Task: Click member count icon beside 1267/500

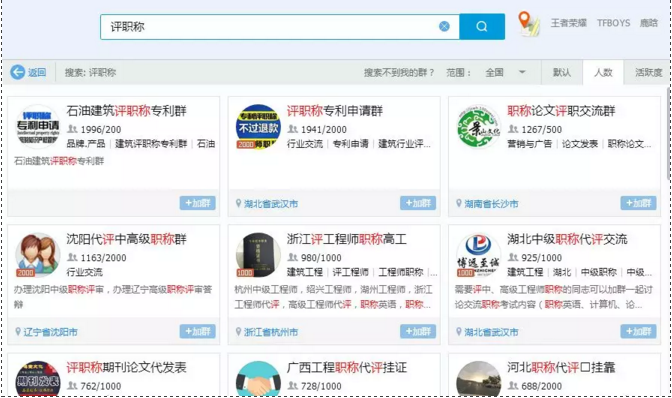Action: pos(513,129)
